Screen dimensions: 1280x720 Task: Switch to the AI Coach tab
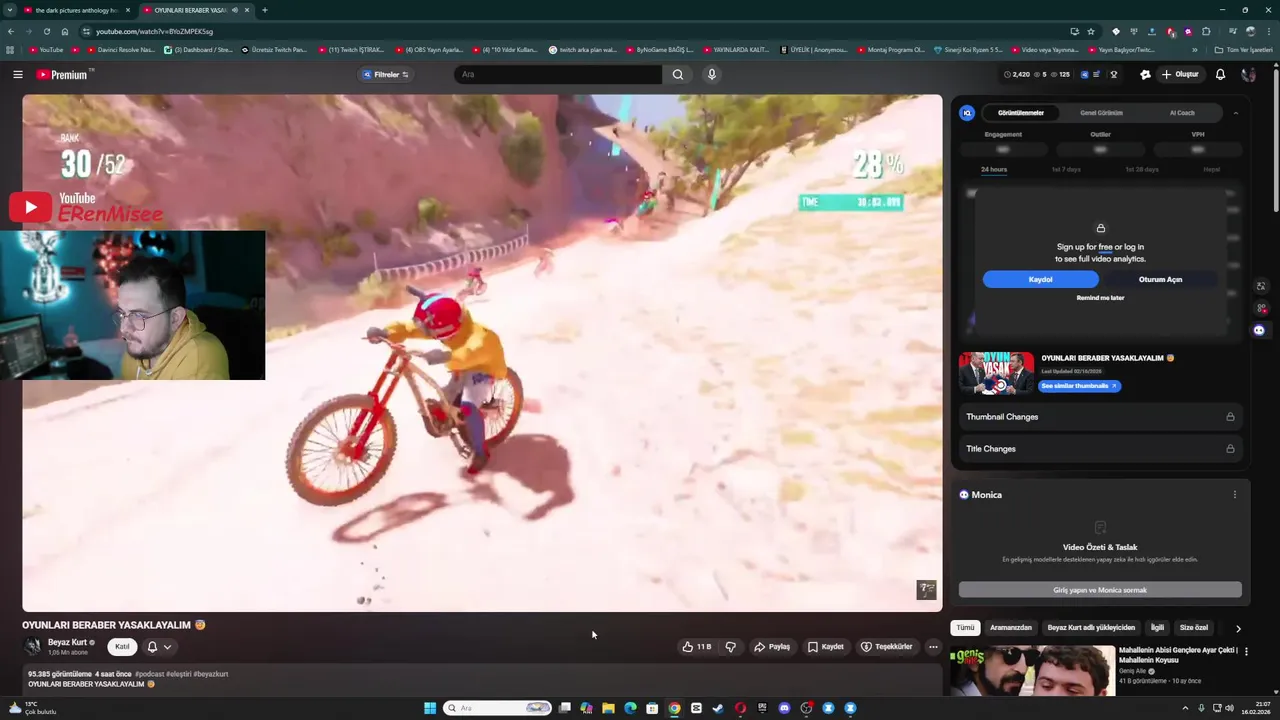1182,113
